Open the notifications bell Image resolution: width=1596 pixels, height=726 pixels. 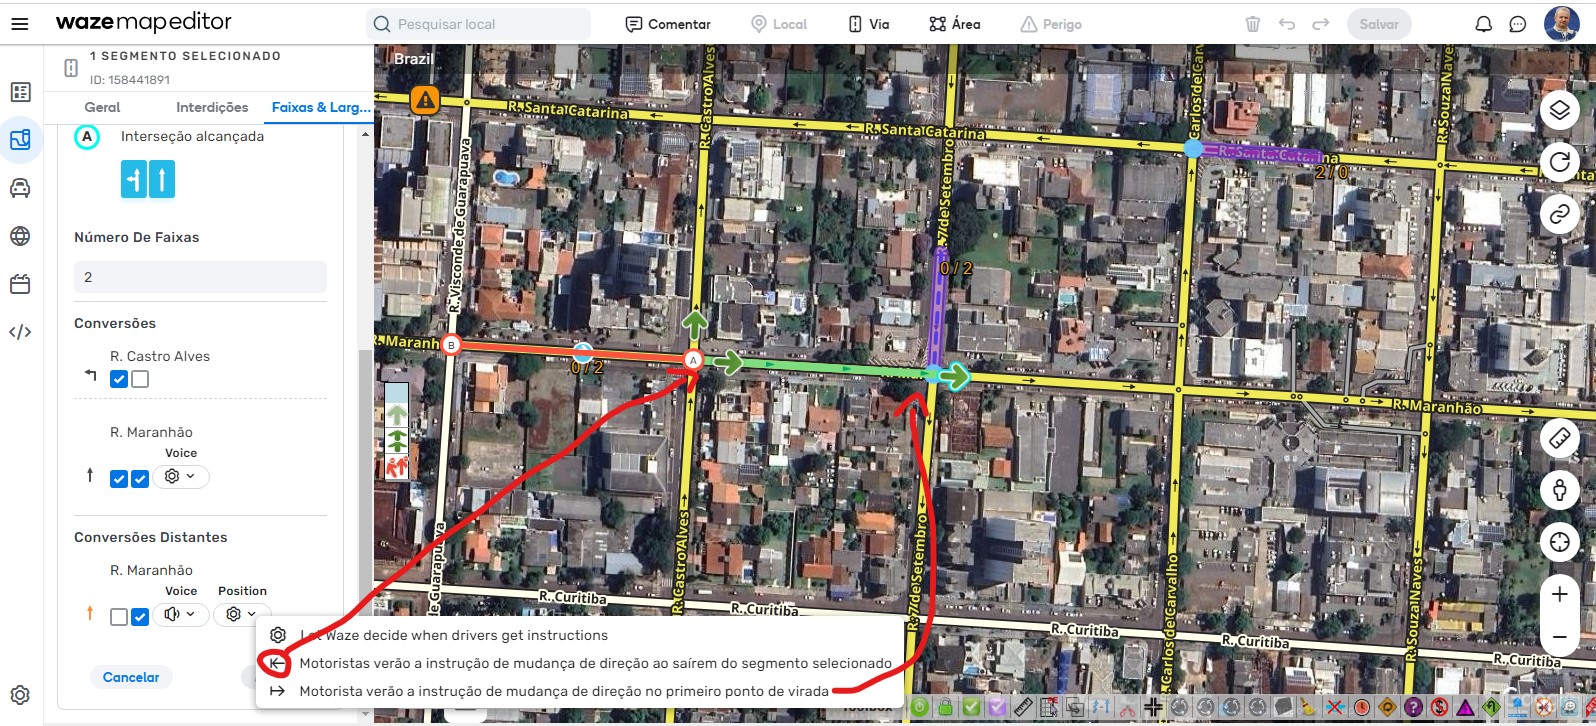point(1484,24)
